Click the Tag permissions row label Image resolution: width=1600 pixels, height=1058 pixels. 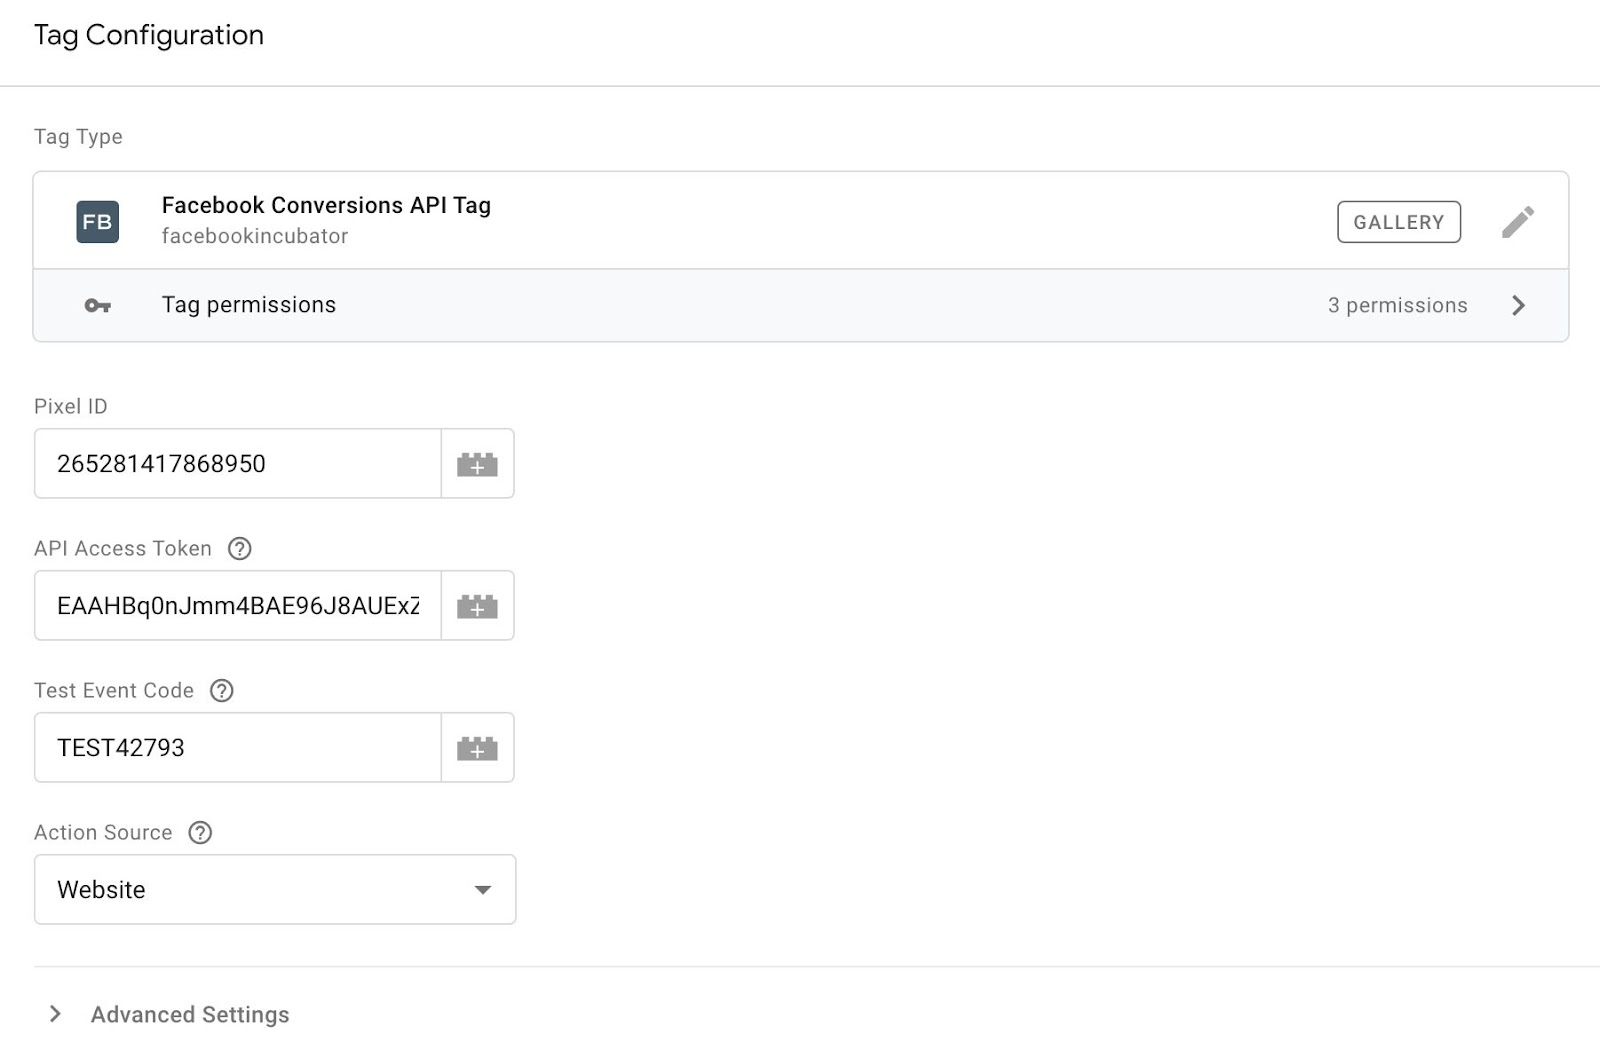coord(249,305)
